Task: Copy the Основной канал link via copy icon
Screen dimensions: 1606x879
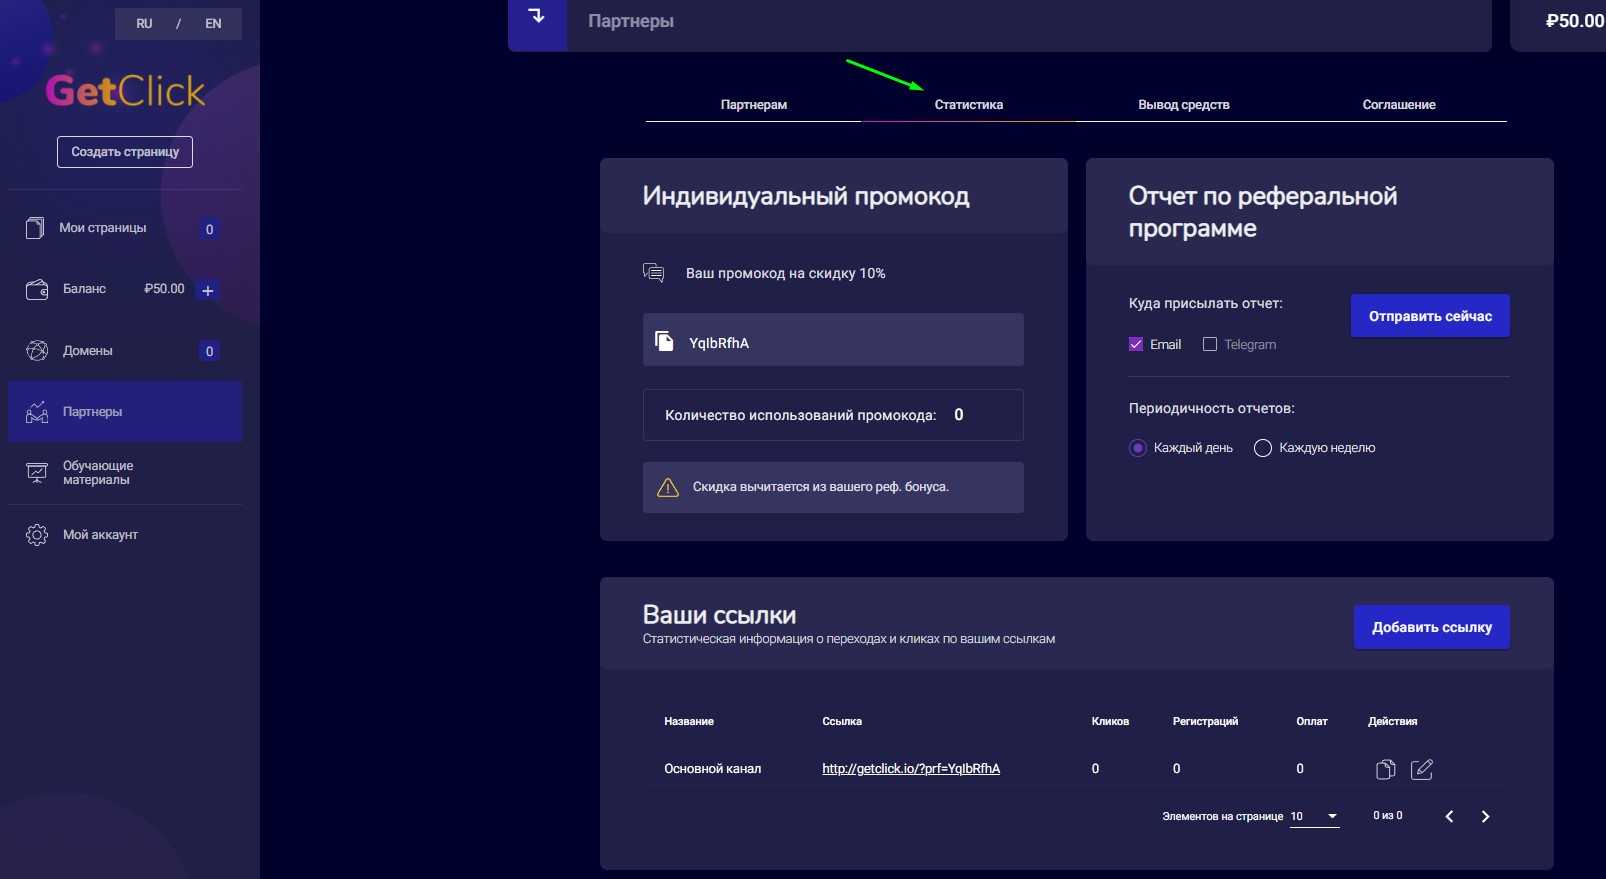Action: [x=1385, y=769]
